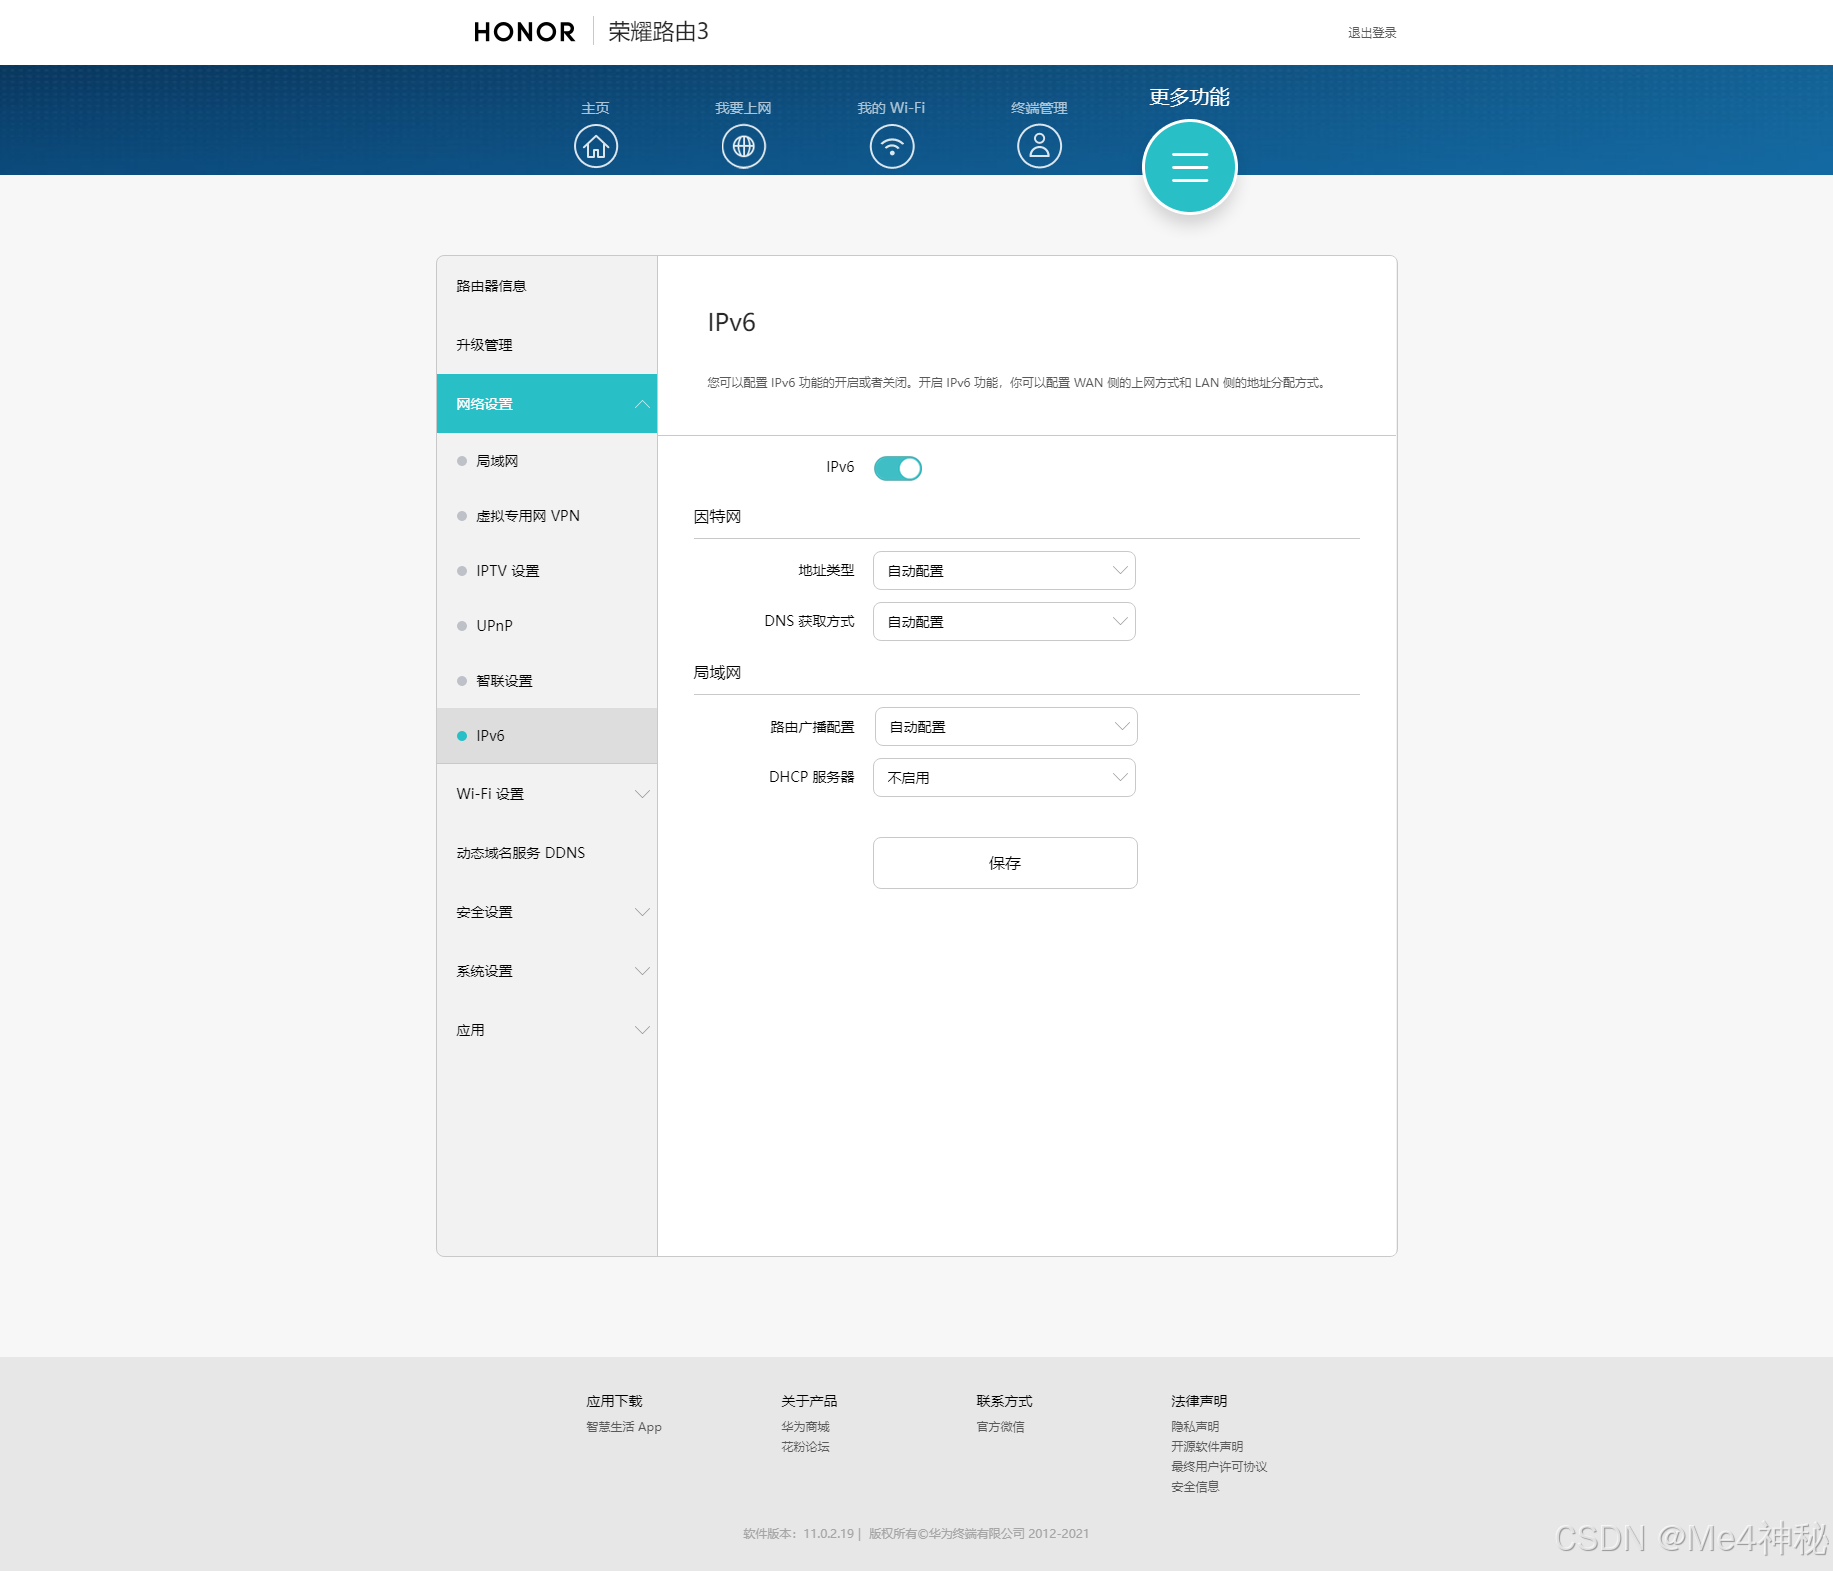Open 虚拟专用网 VPN settings
Image resolution: width=1833 pixels, height=1571 pixels.
coord(547,516)
